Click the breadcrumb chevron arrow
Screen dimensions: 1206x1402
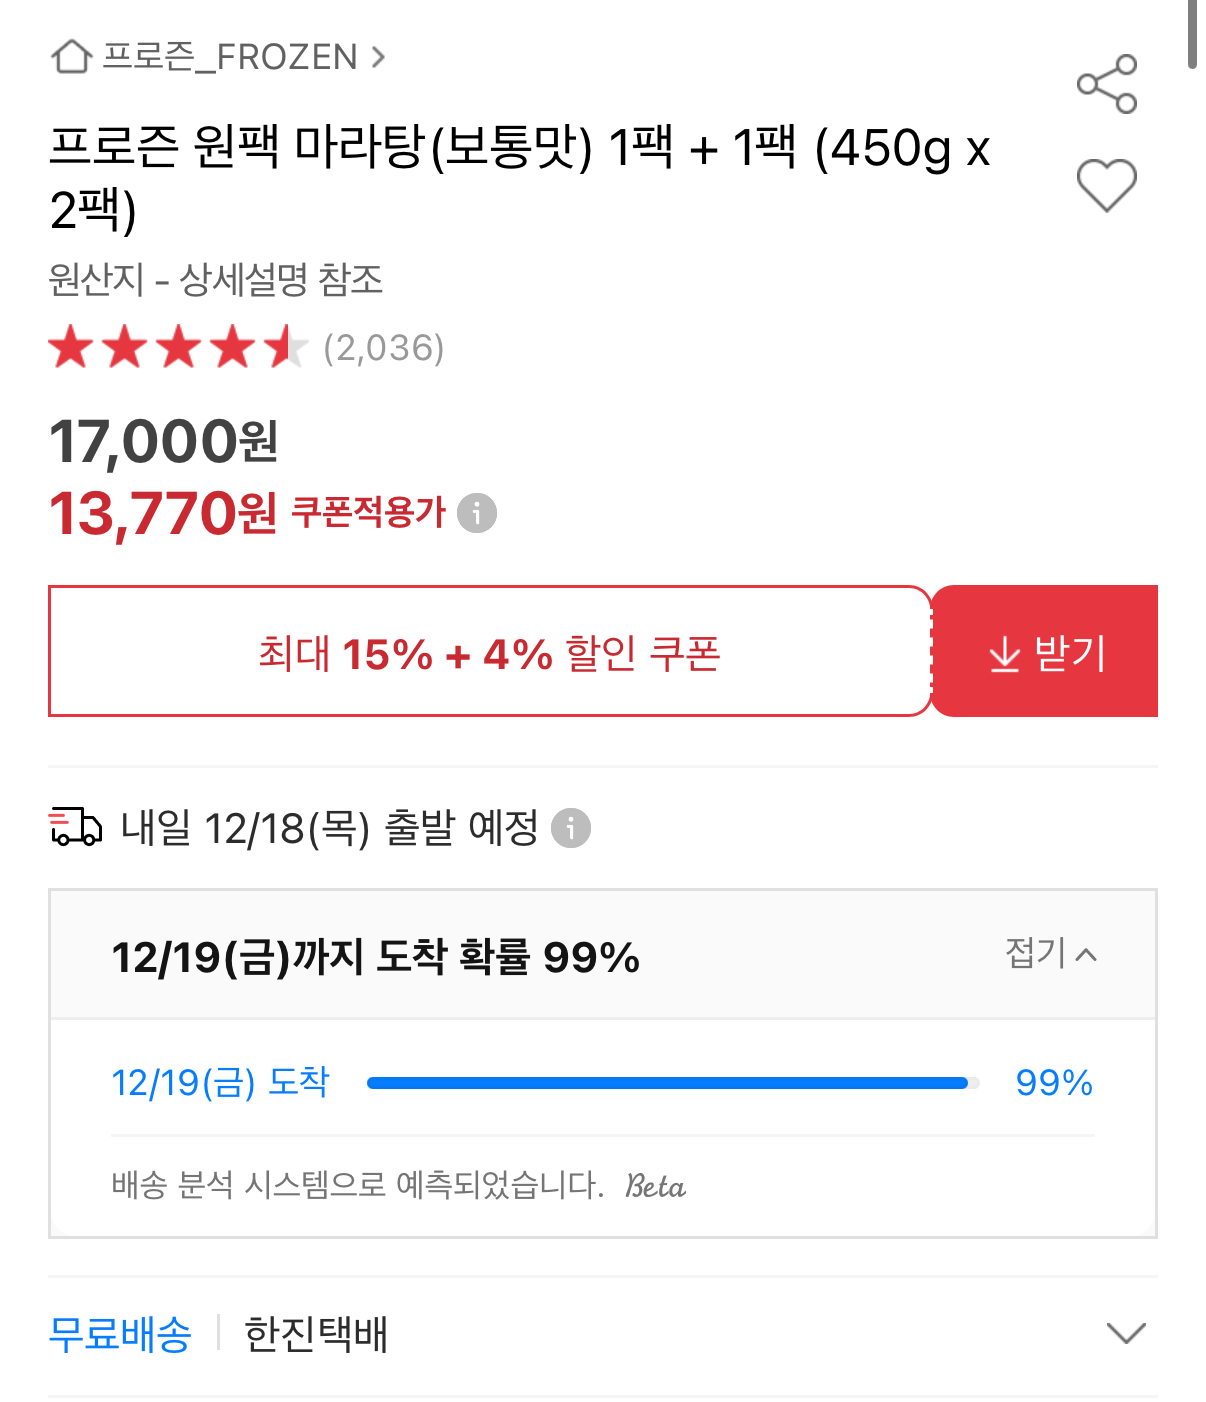[x=378, y=57]
